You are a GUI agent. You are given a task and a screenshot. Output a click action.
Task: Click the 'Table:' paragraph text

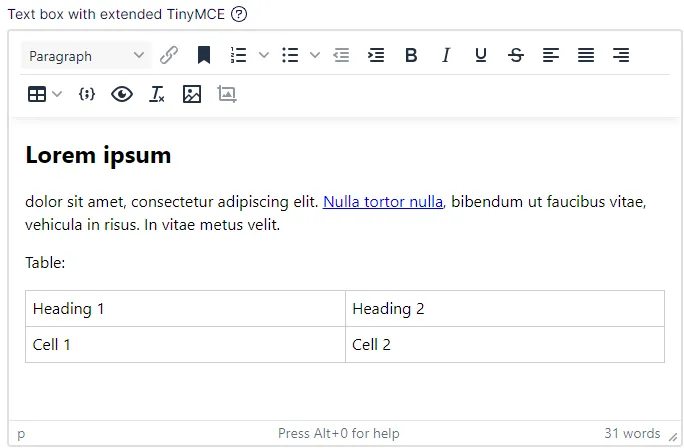(x=45, y=263)
